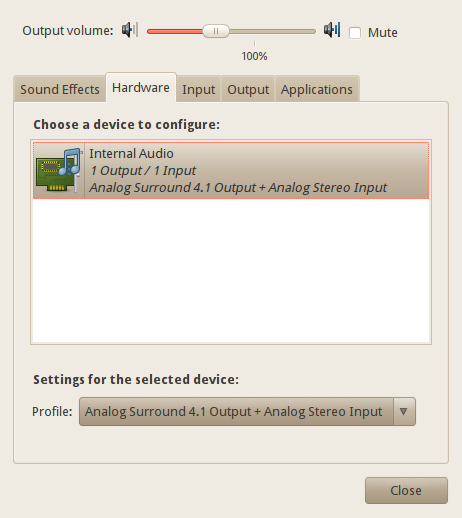Click the Analog Surround 4.1 device description text
This screenshot has height=518, width=462.
click(x=238, y=188)
